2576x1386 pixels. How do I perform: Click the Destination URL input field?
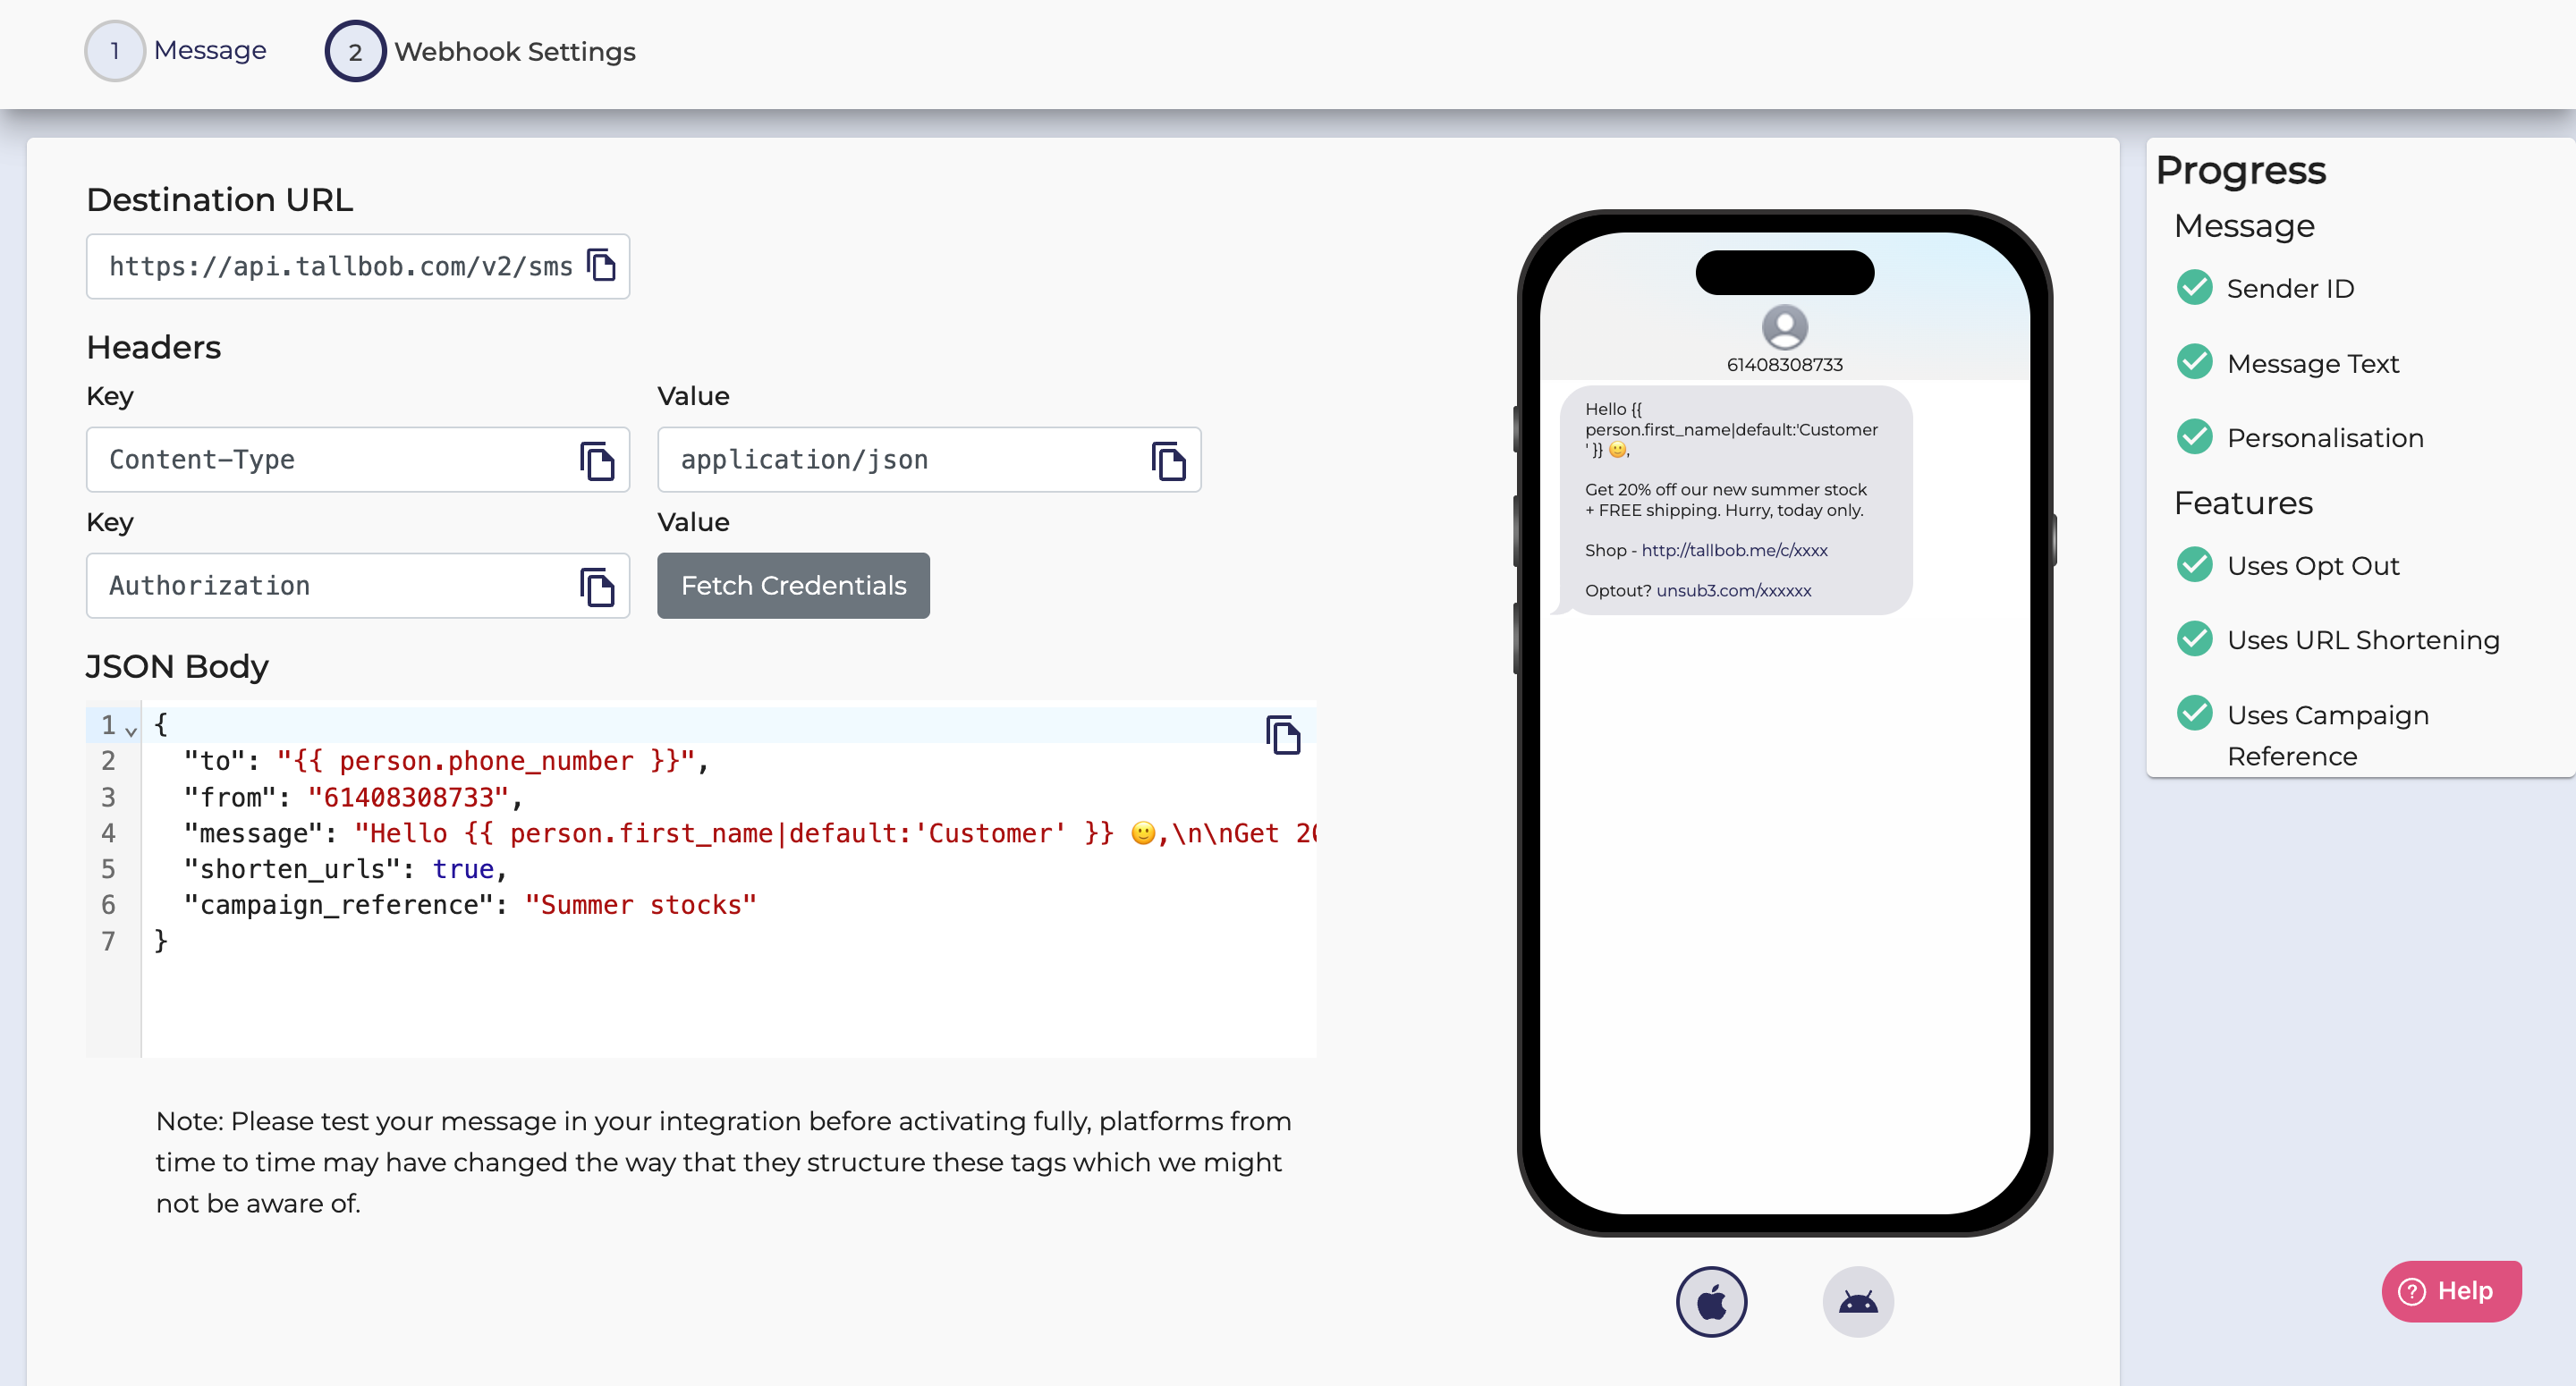[x=340, y=266]
